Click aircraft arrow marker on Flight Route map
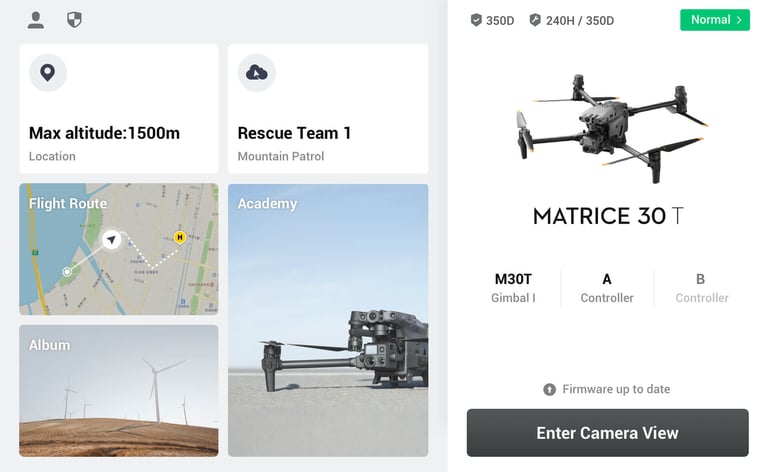768x472 pixels. [112, 239]
